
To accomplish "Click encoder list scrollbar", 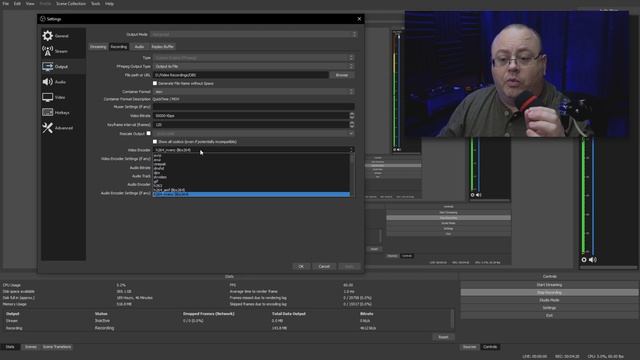I will coord(352,175).
